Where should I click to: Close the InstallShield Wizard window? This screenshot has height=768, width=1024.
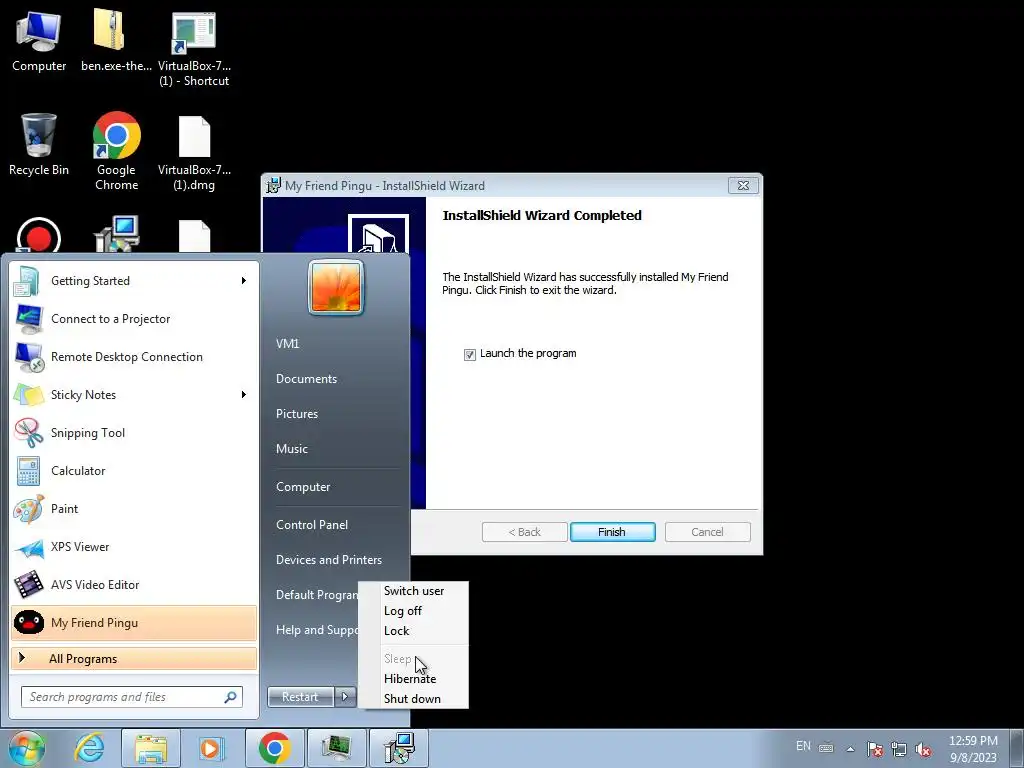(x=743, y=185)
